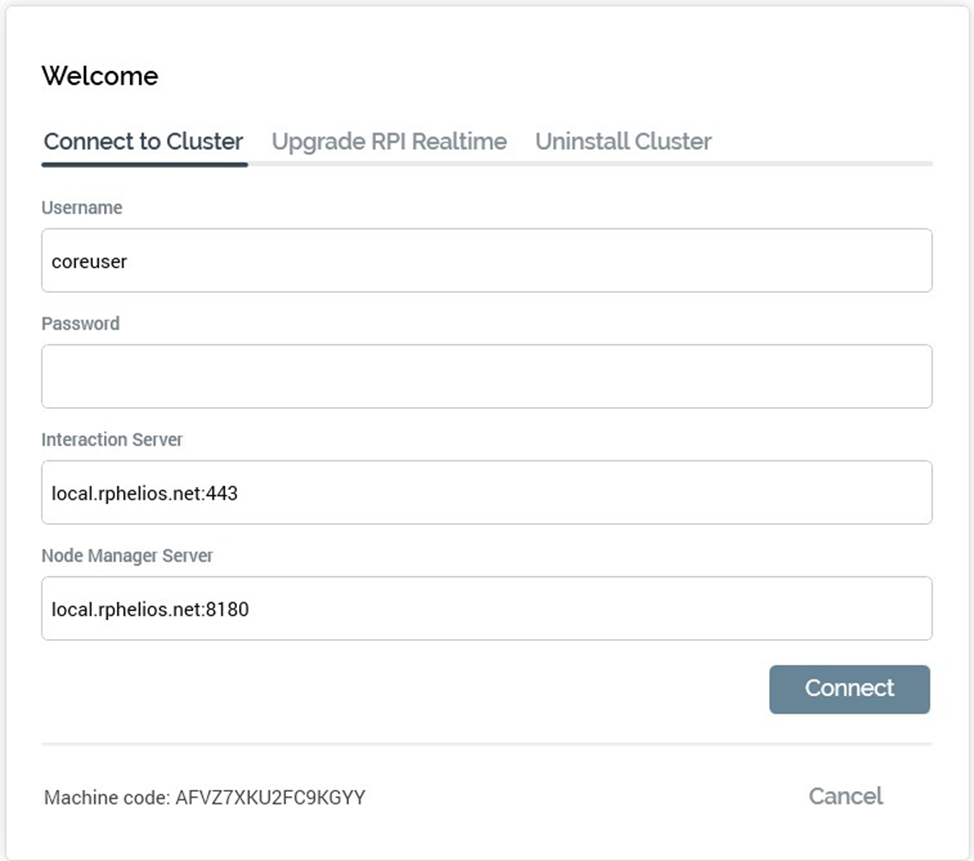This screenshot has width=974, height=861.
Task: Click the Node Manager Server label
Action: [x=127, y=556]
